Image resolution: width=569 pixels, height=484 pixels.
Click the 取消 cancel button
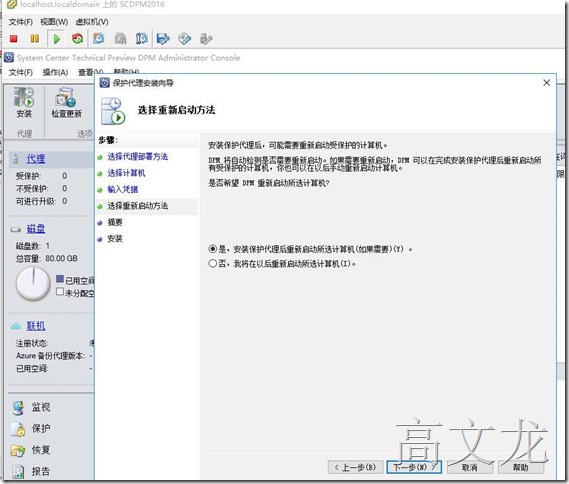(470, 467)
